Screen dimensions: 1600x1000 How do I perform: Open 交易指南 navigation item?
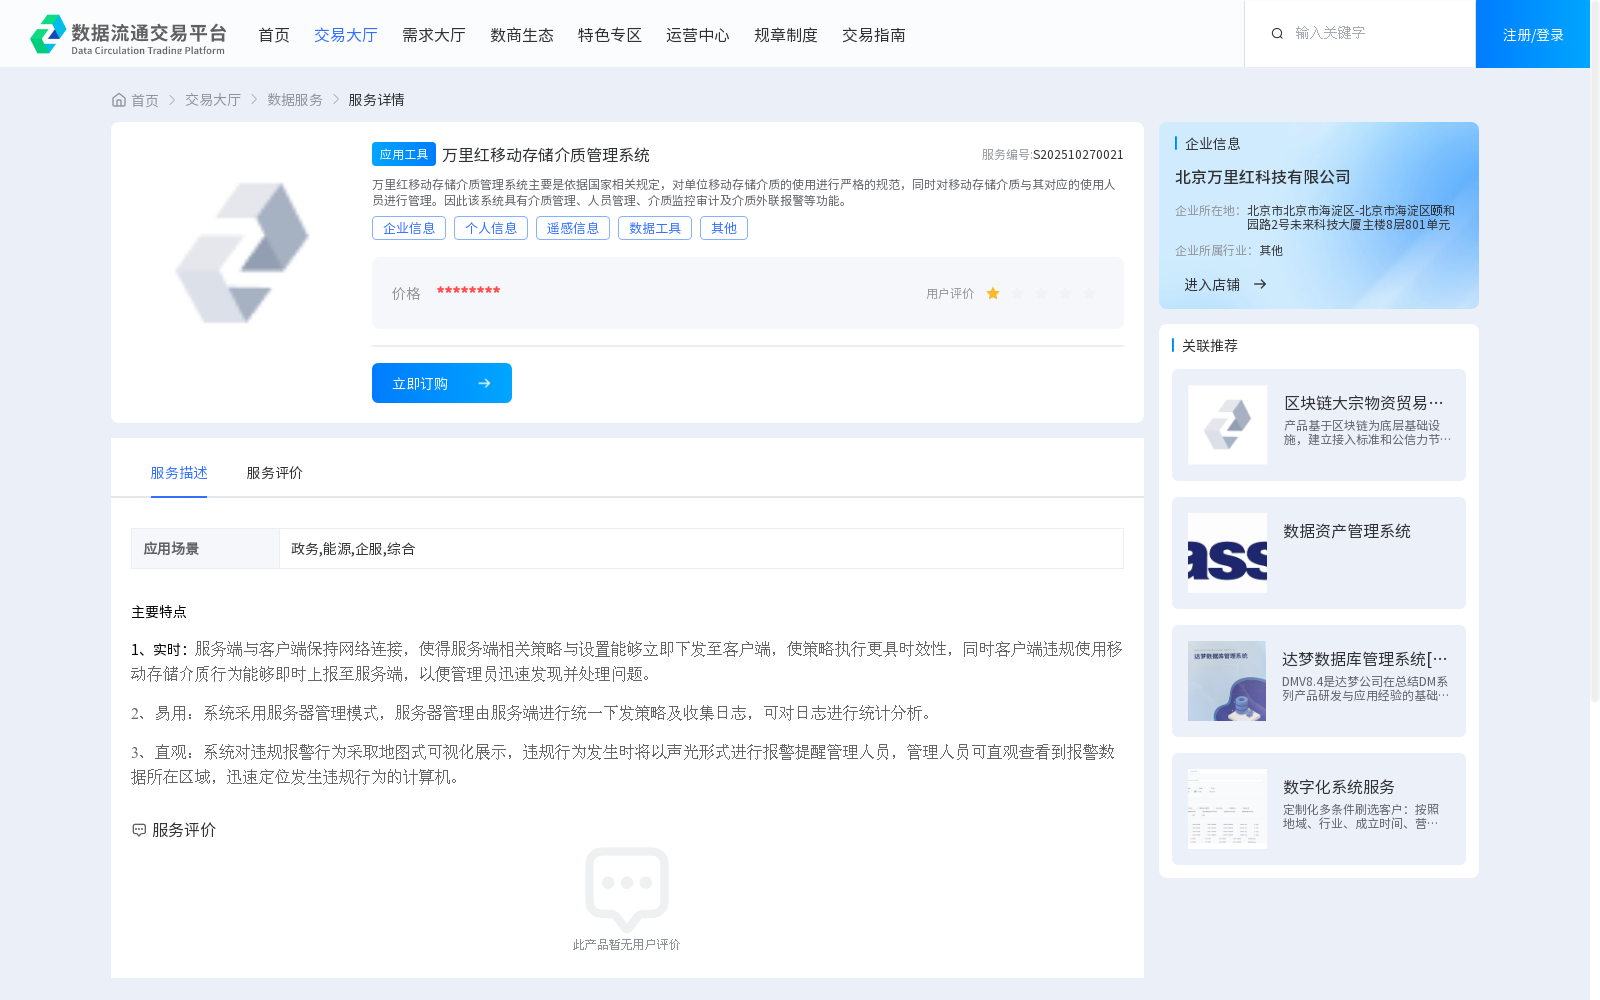(x=874, y=35)
